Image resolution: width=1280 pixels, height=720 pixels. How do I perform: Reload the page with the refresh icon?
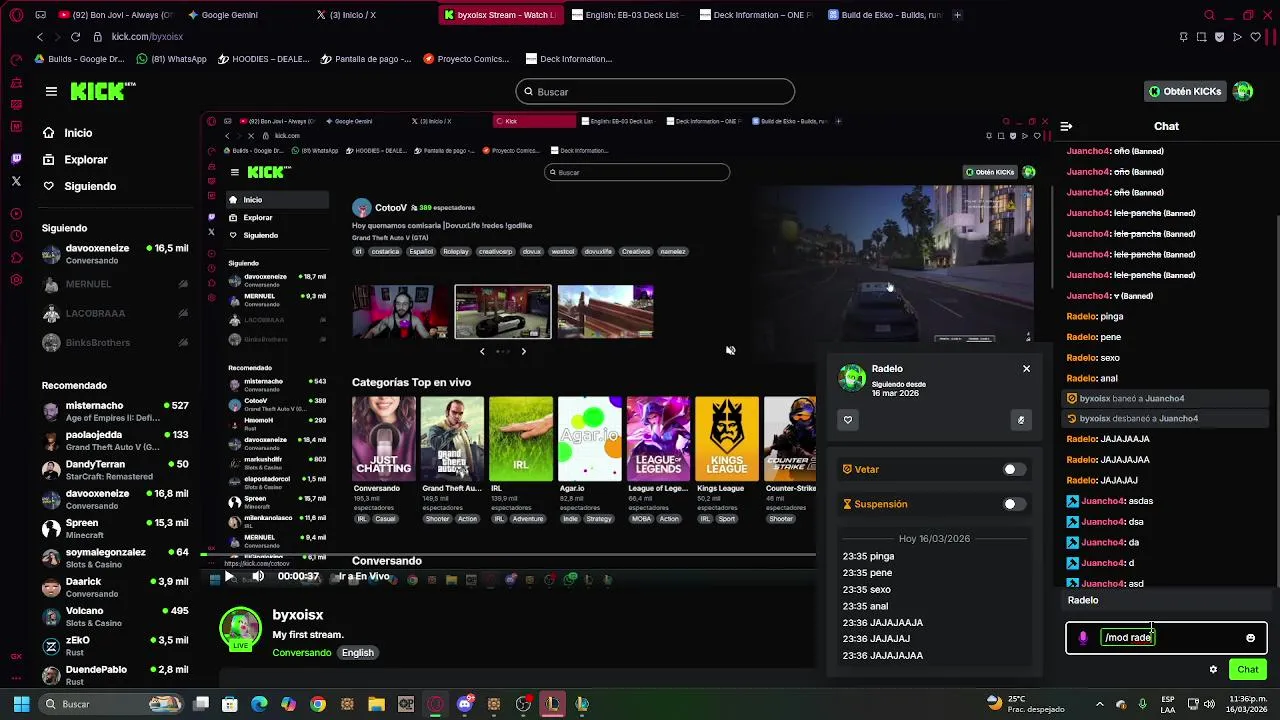click(75, 37)
